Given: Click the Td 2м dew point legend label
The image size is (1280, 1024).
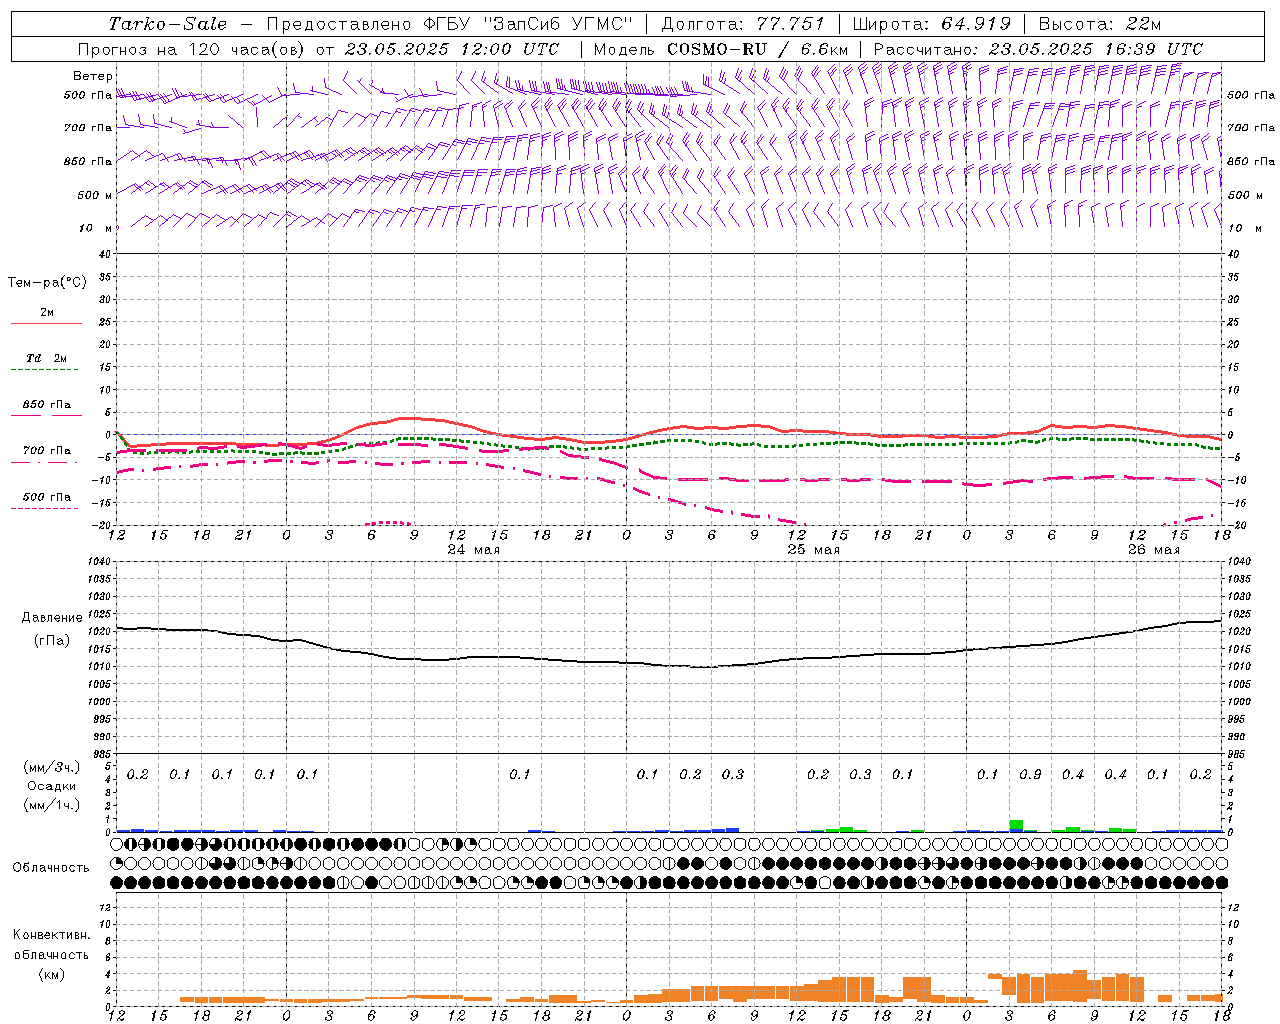Looking at the screenshot, I should (x=47, y=358).
